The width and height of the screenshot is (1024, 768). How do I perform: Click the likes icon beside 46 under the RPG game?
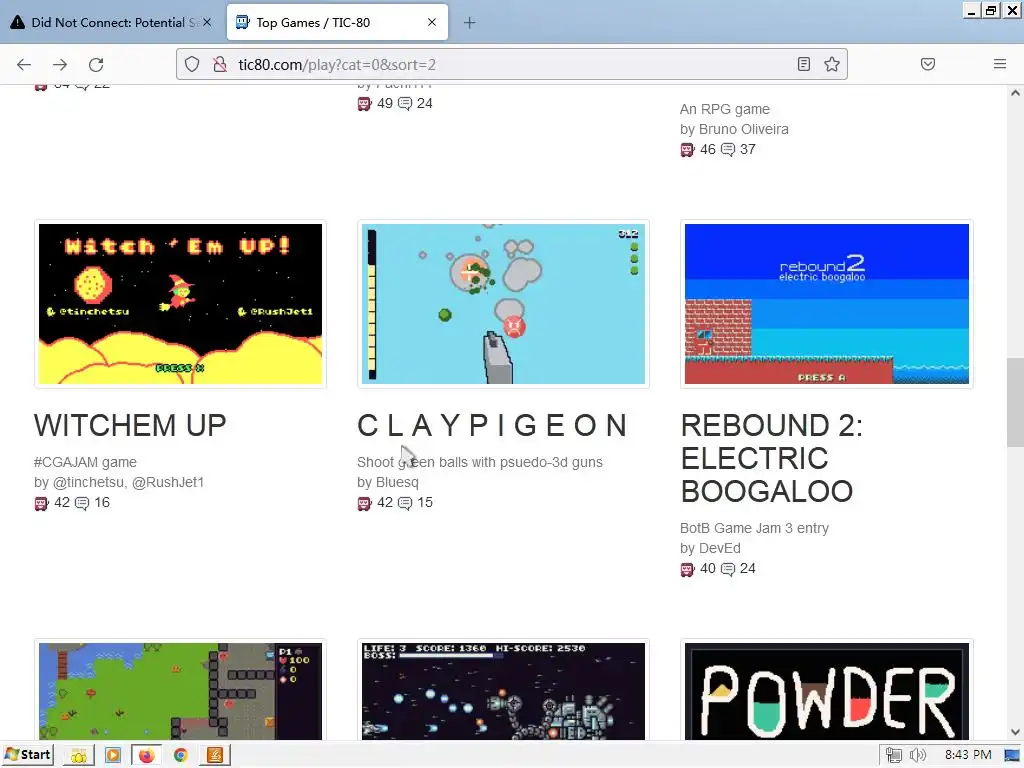pyautogui.click(x=687, y=150)
